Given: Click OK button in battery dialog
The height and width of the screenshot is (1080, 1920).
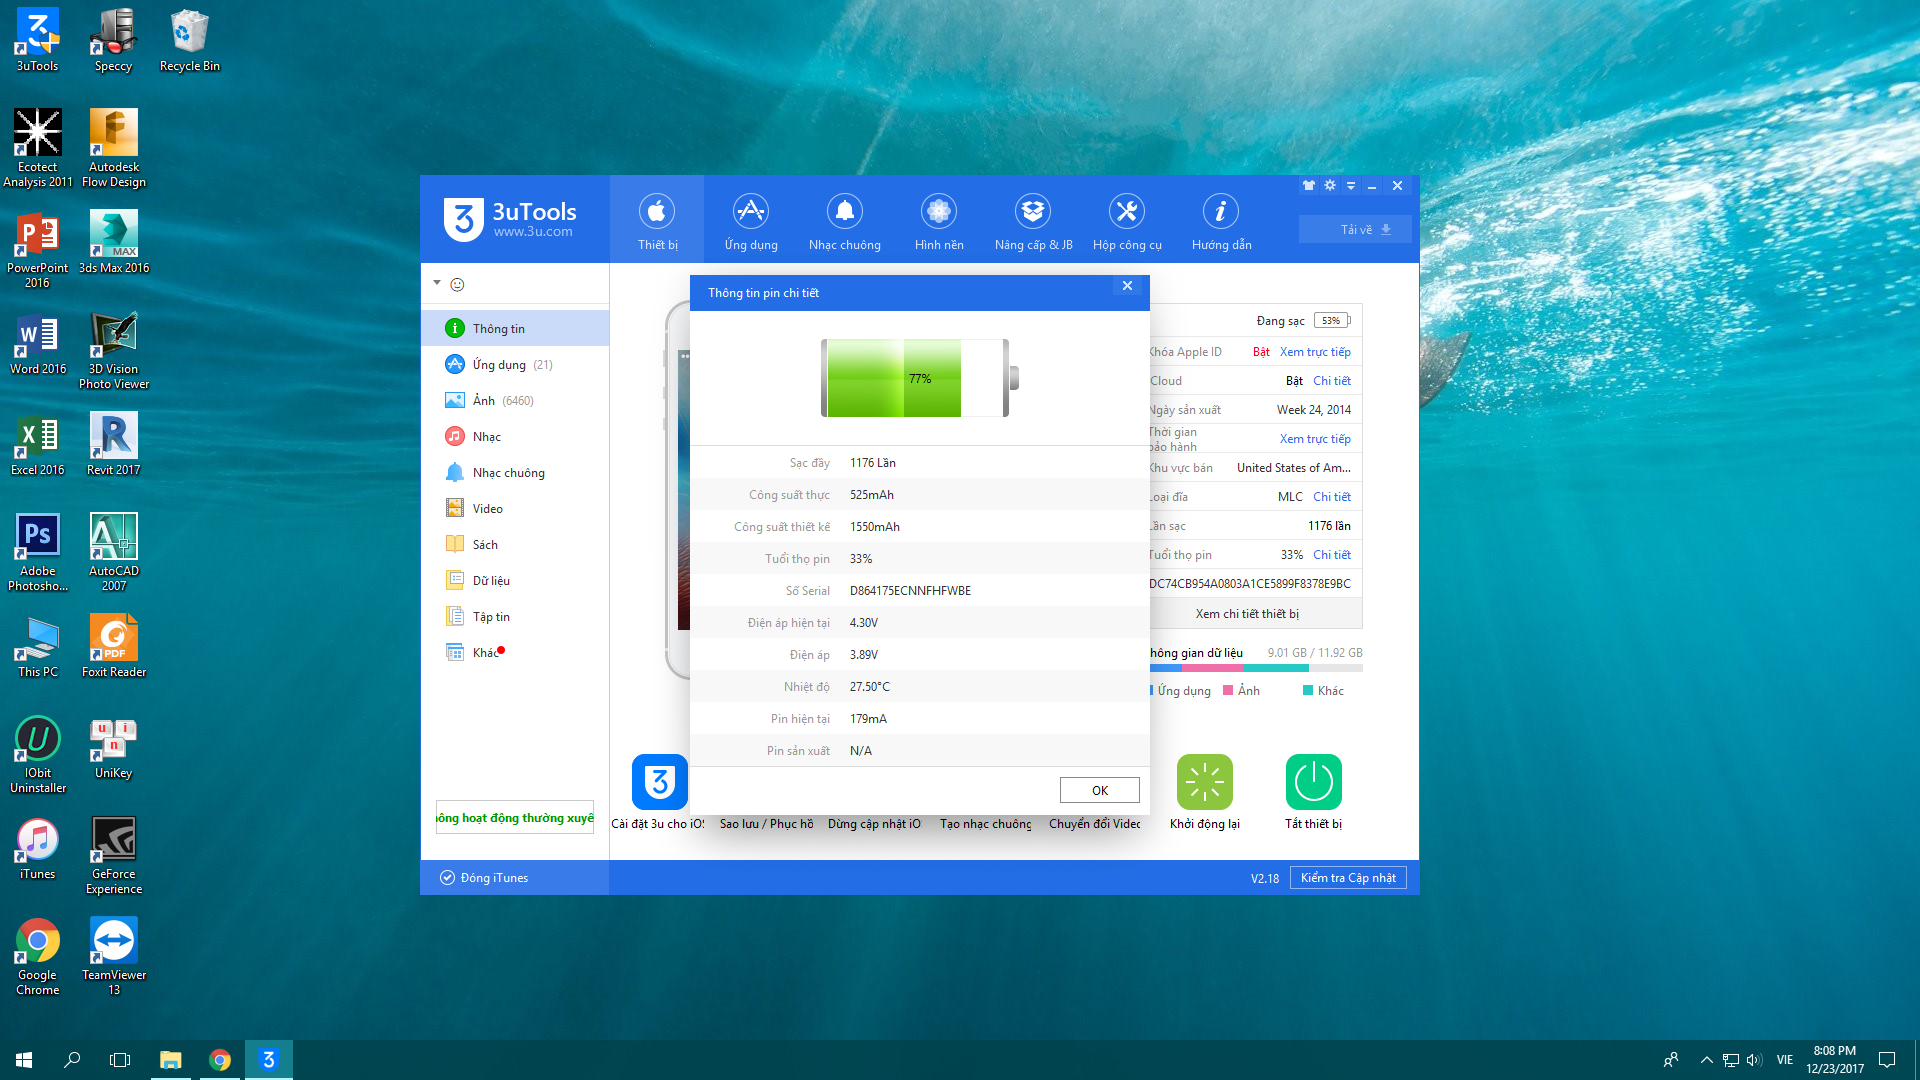Looking at the screenshot, I should (1099, 790).
